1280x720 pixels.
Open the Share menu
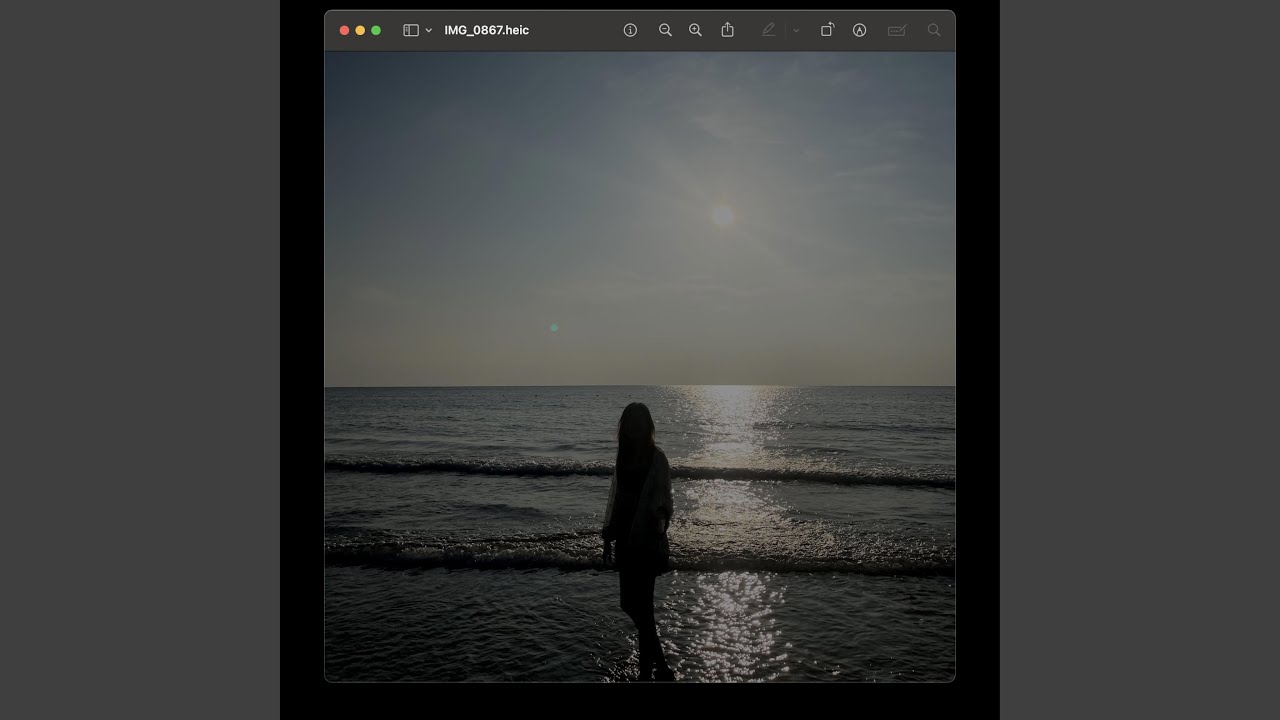click(x=727, y=30)
